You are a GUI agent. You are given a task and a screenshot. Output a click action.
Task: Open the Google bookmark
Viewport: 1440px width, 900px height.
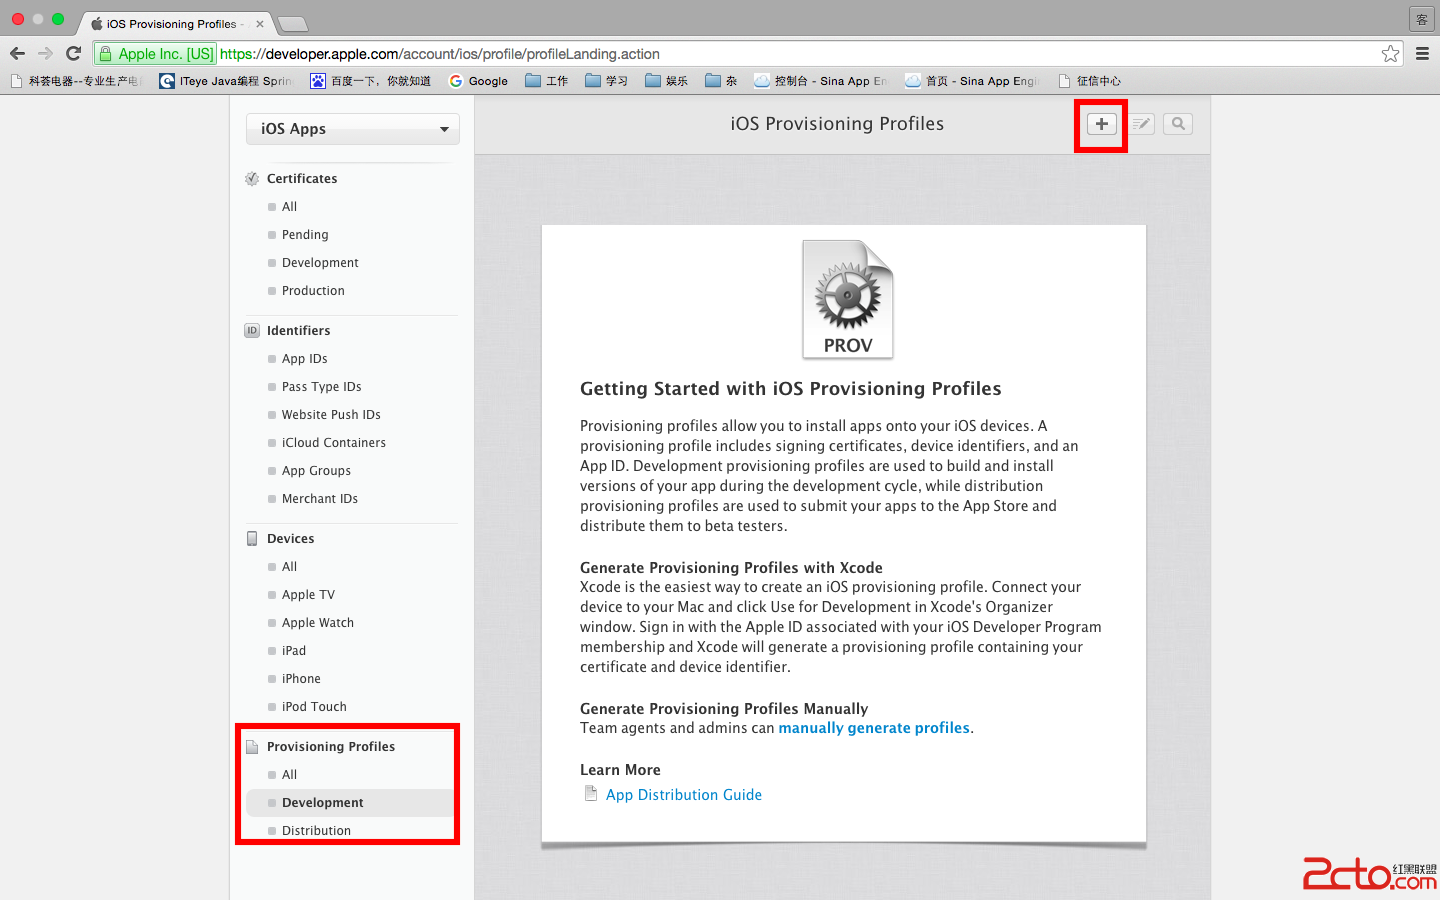pos(479,81)
